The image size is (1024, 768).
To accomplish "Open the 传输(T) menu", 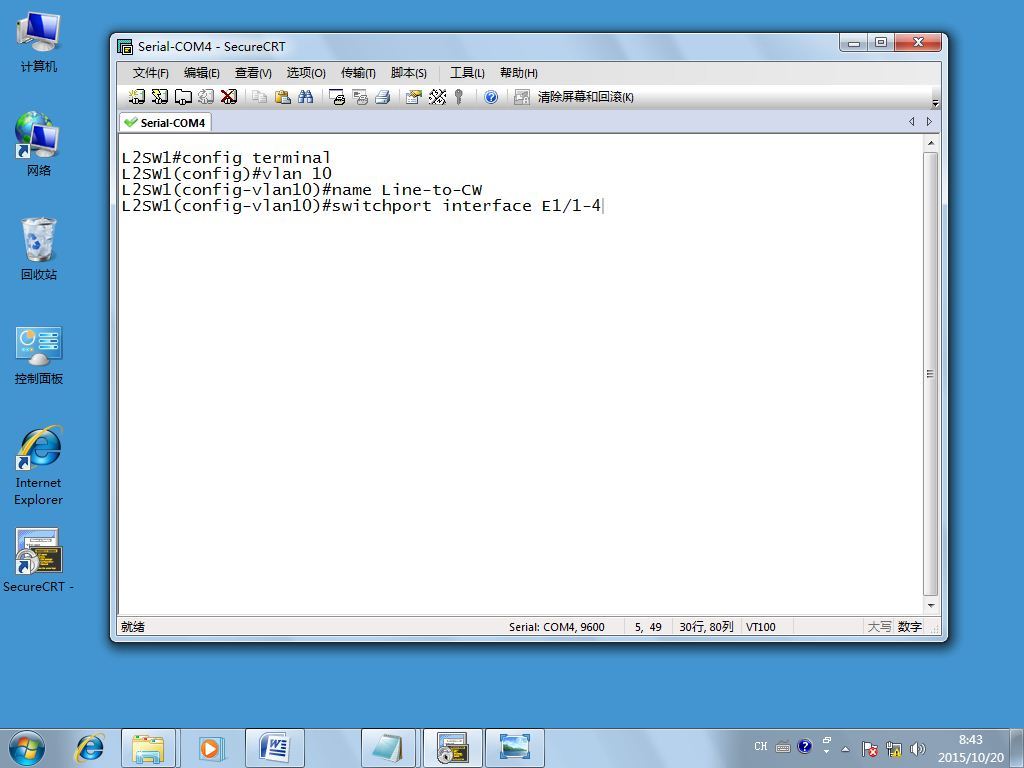I will pyautogui.click(x=358, y=72).
